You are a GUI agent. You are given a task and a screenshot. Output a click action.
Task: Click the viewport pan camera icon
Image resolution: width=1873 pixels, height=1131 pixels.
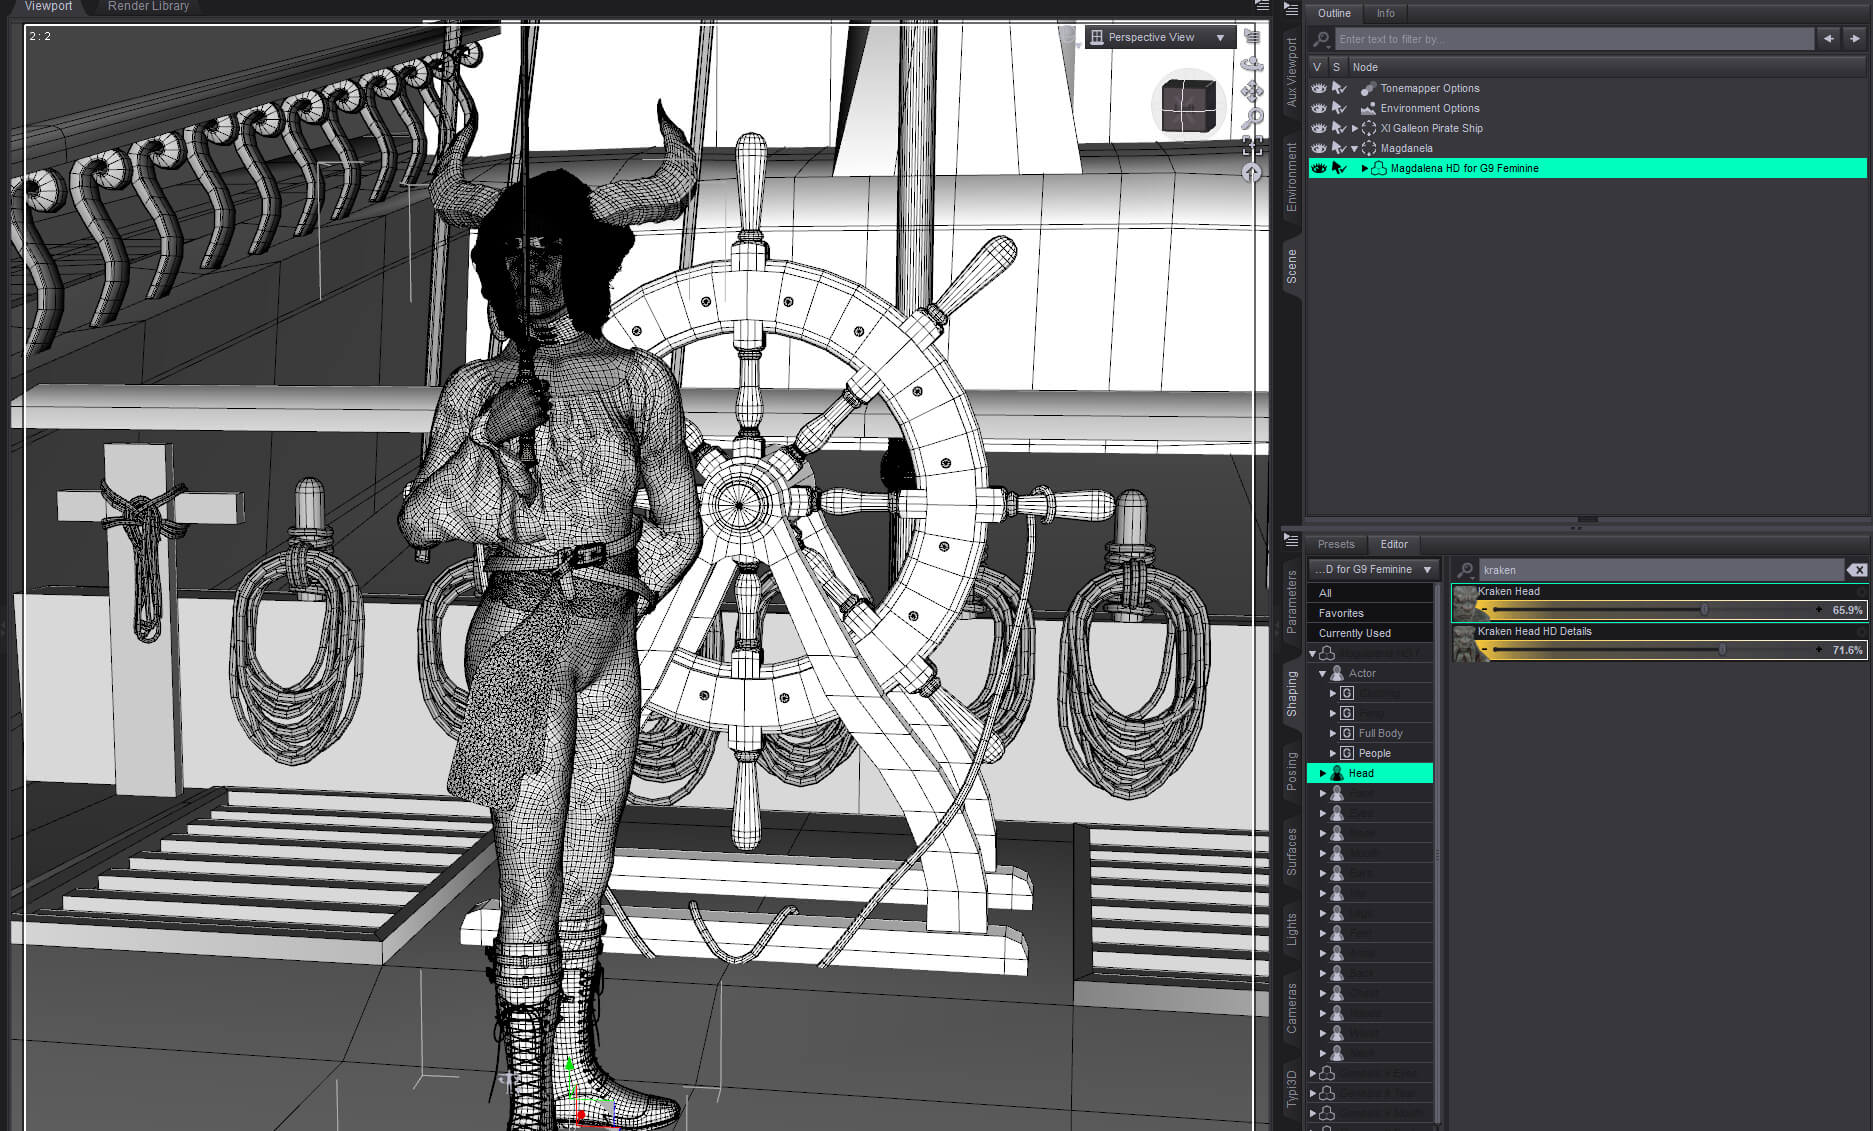click(1252, 91)
